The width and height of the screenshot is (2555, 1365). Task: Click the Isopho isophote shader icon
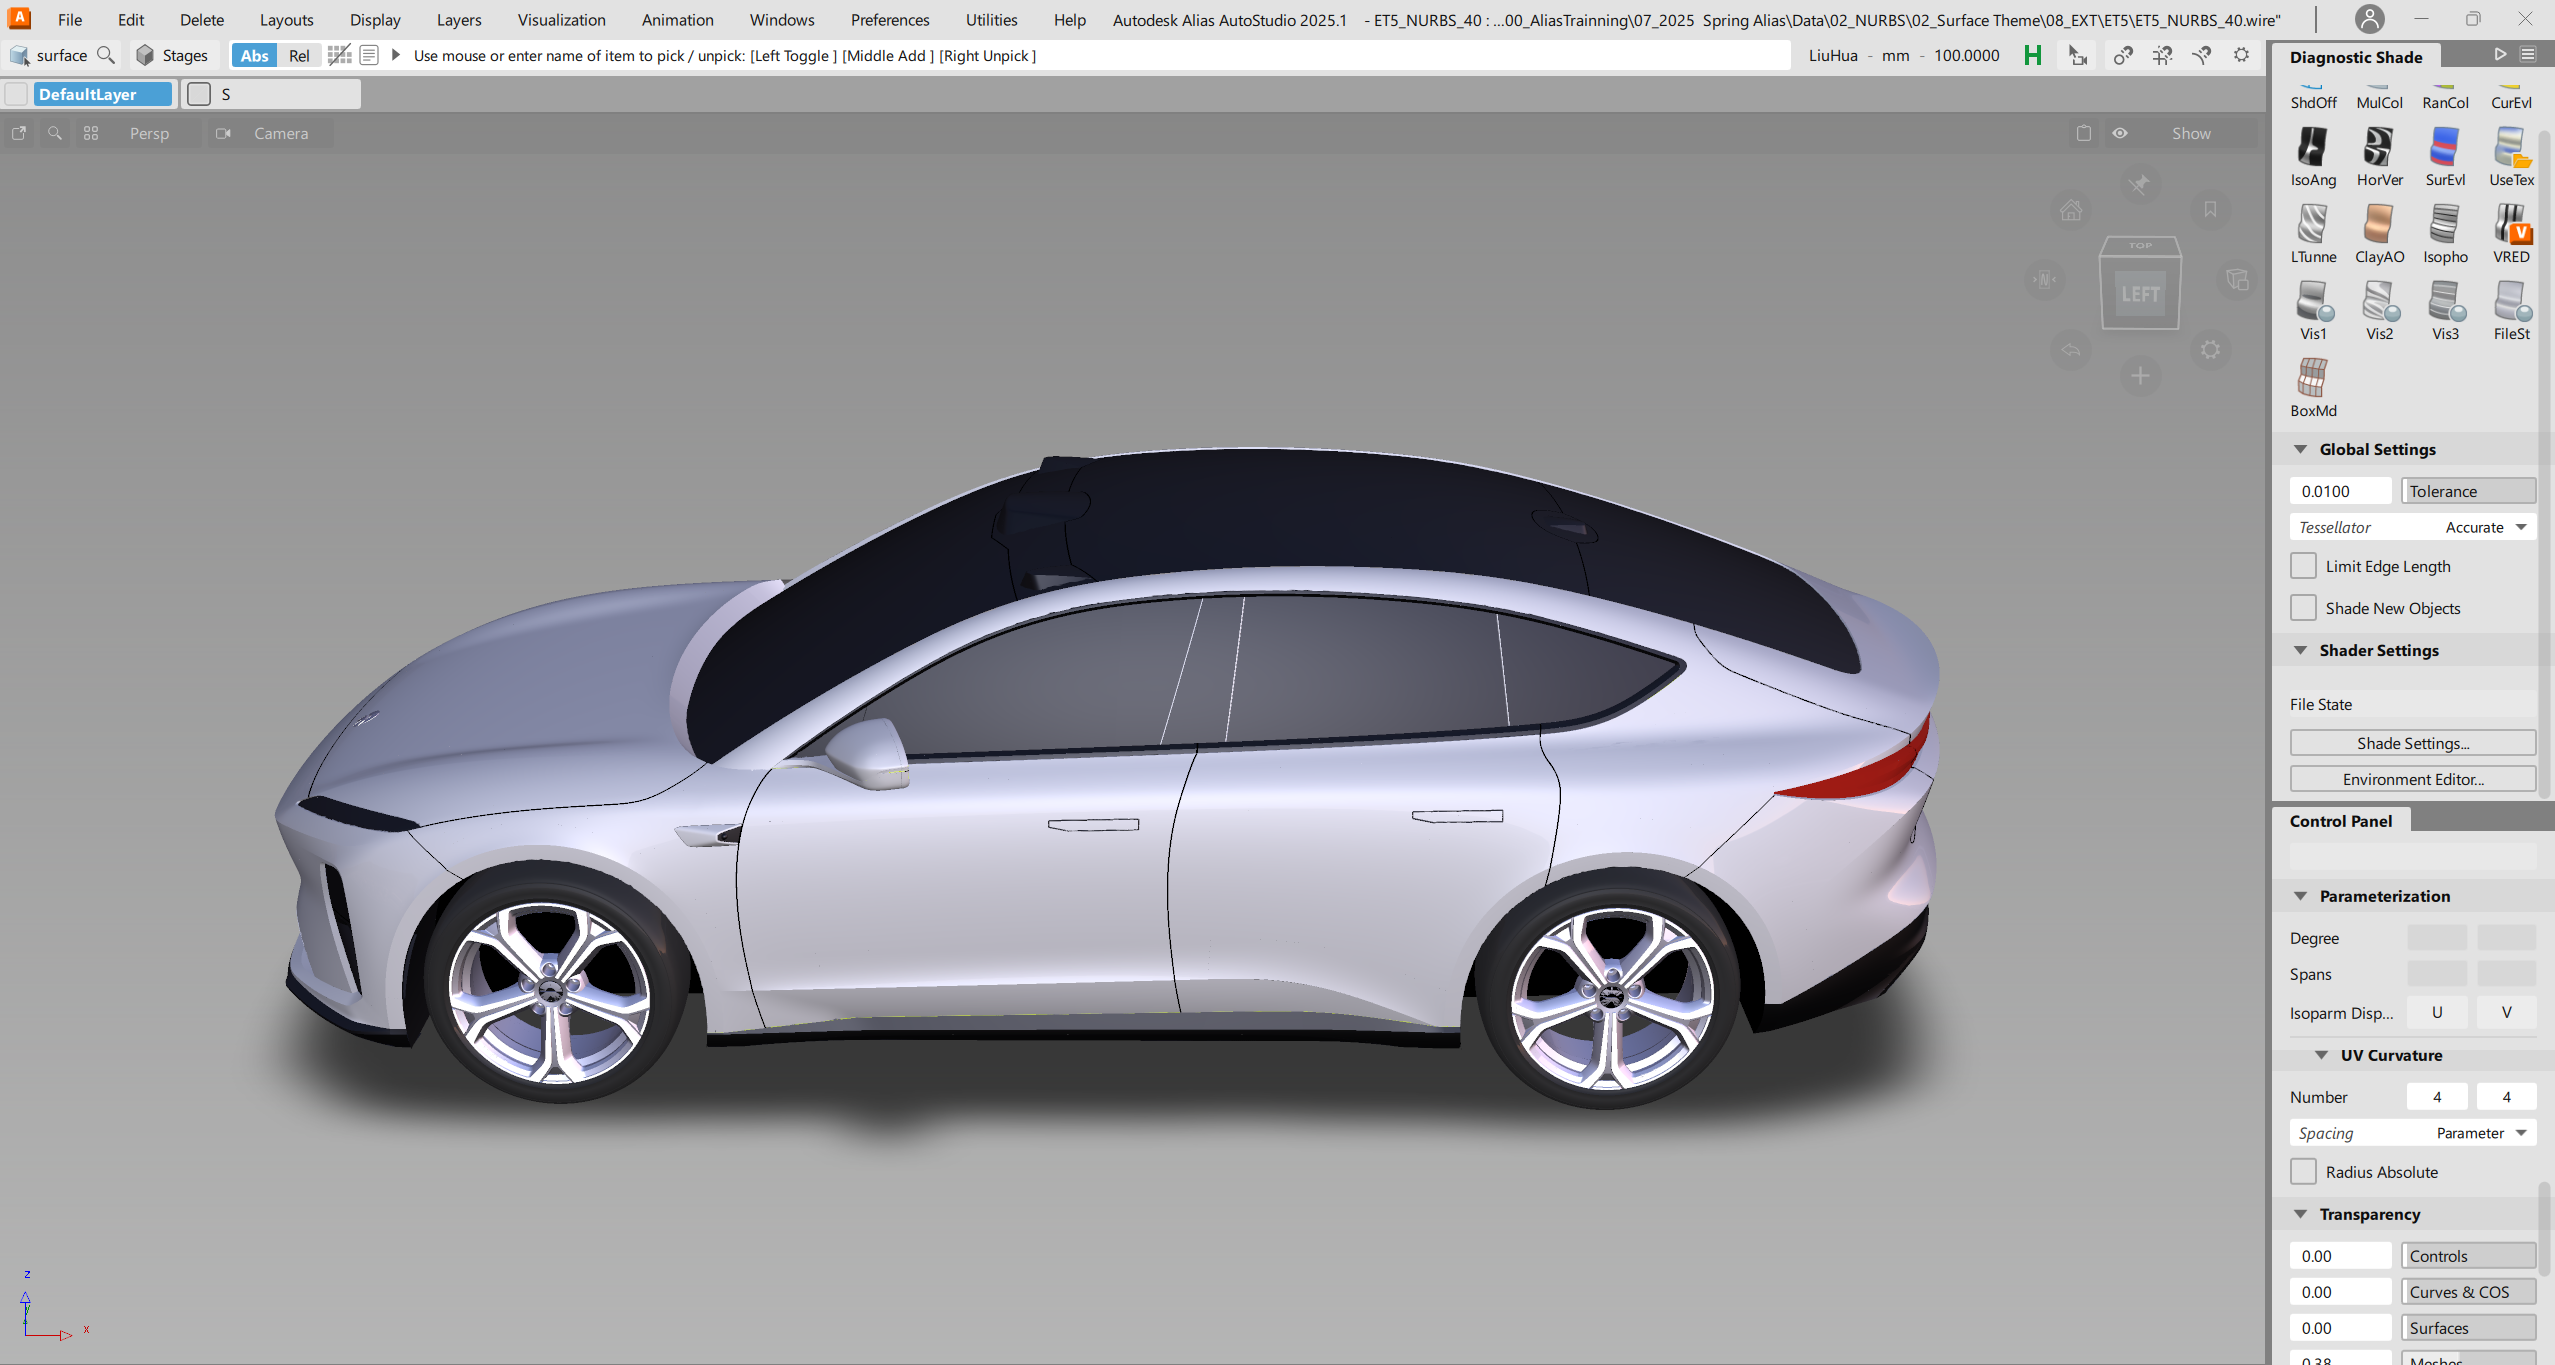(2444, 225)
